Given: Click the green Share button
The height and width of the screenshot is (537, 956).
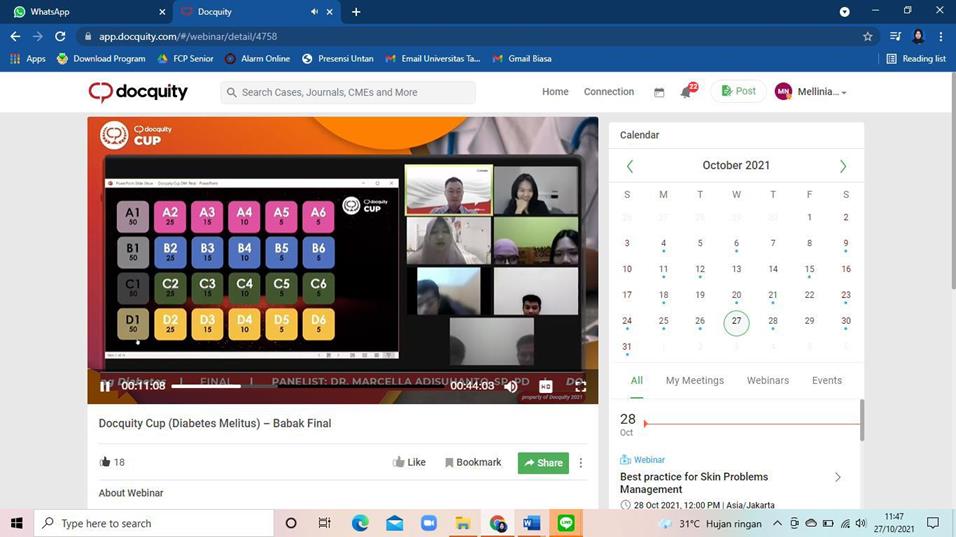Looking at the screenshot, I should pyautogui.click(x=543, y=463).
